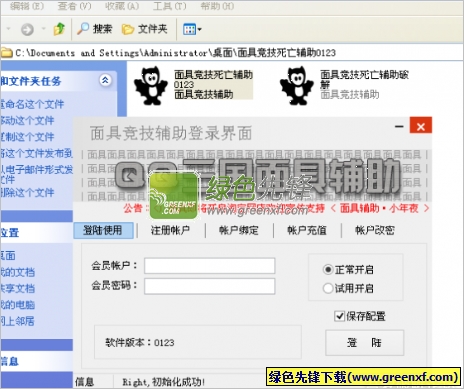This screenshot has width=464, height=389.
Task: Open the Views dropdown arrow
Action: tap(200, 29)
